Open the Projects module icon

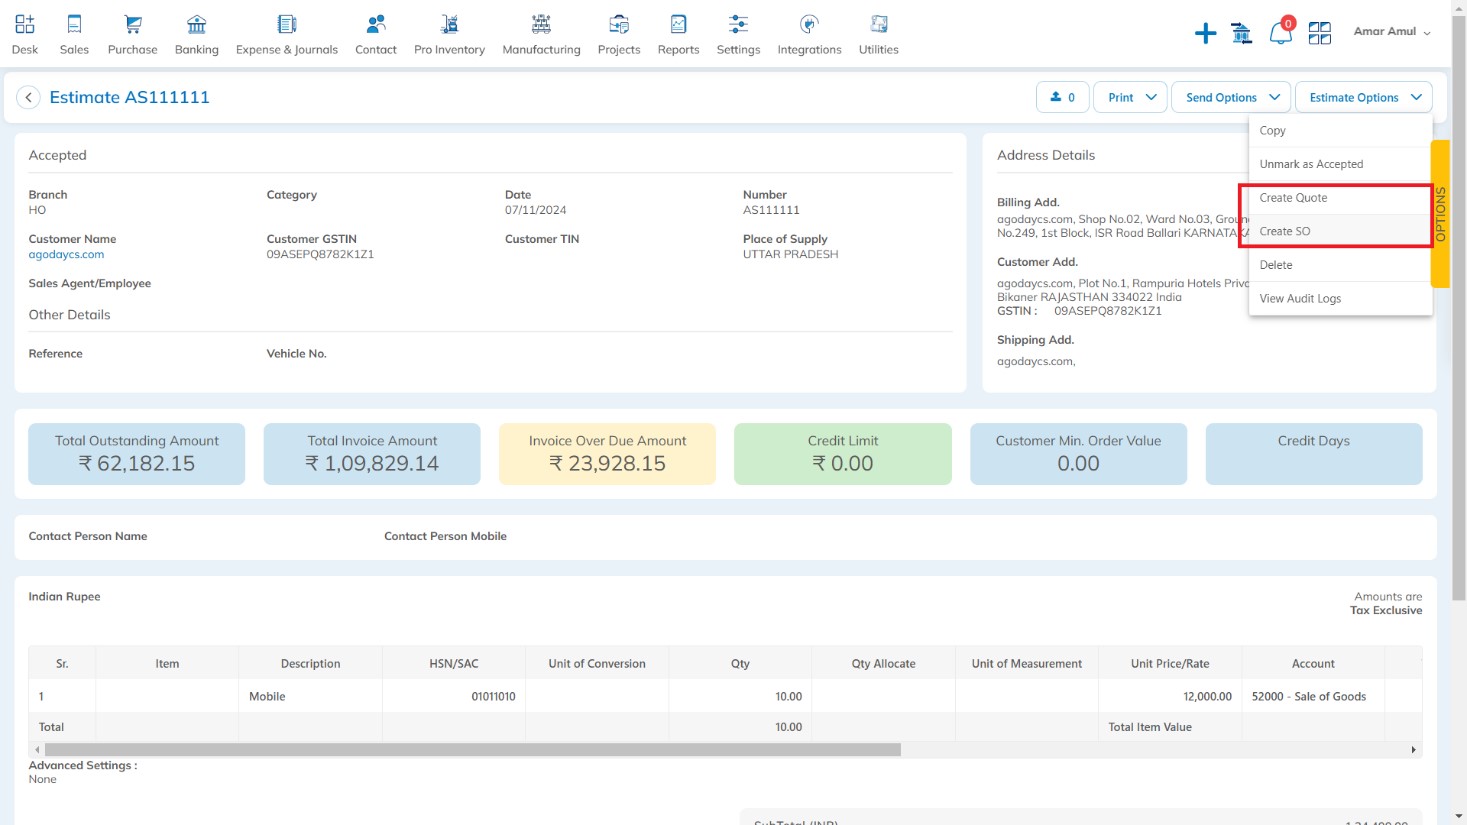(x=619, y=24)
